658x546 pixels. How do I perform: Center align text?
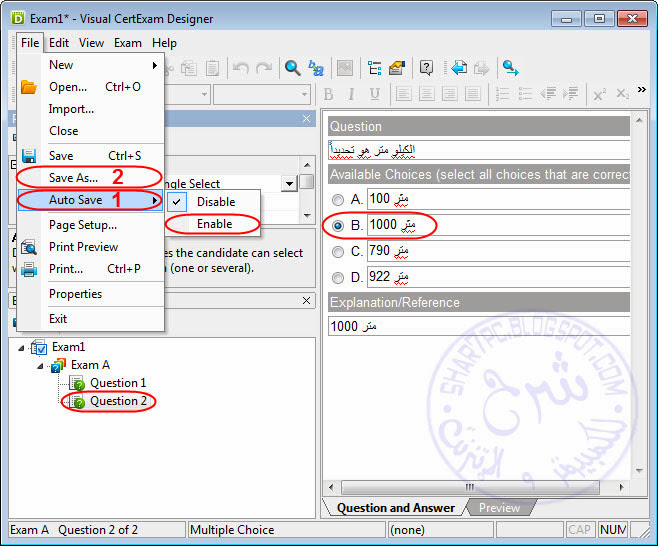426,94
